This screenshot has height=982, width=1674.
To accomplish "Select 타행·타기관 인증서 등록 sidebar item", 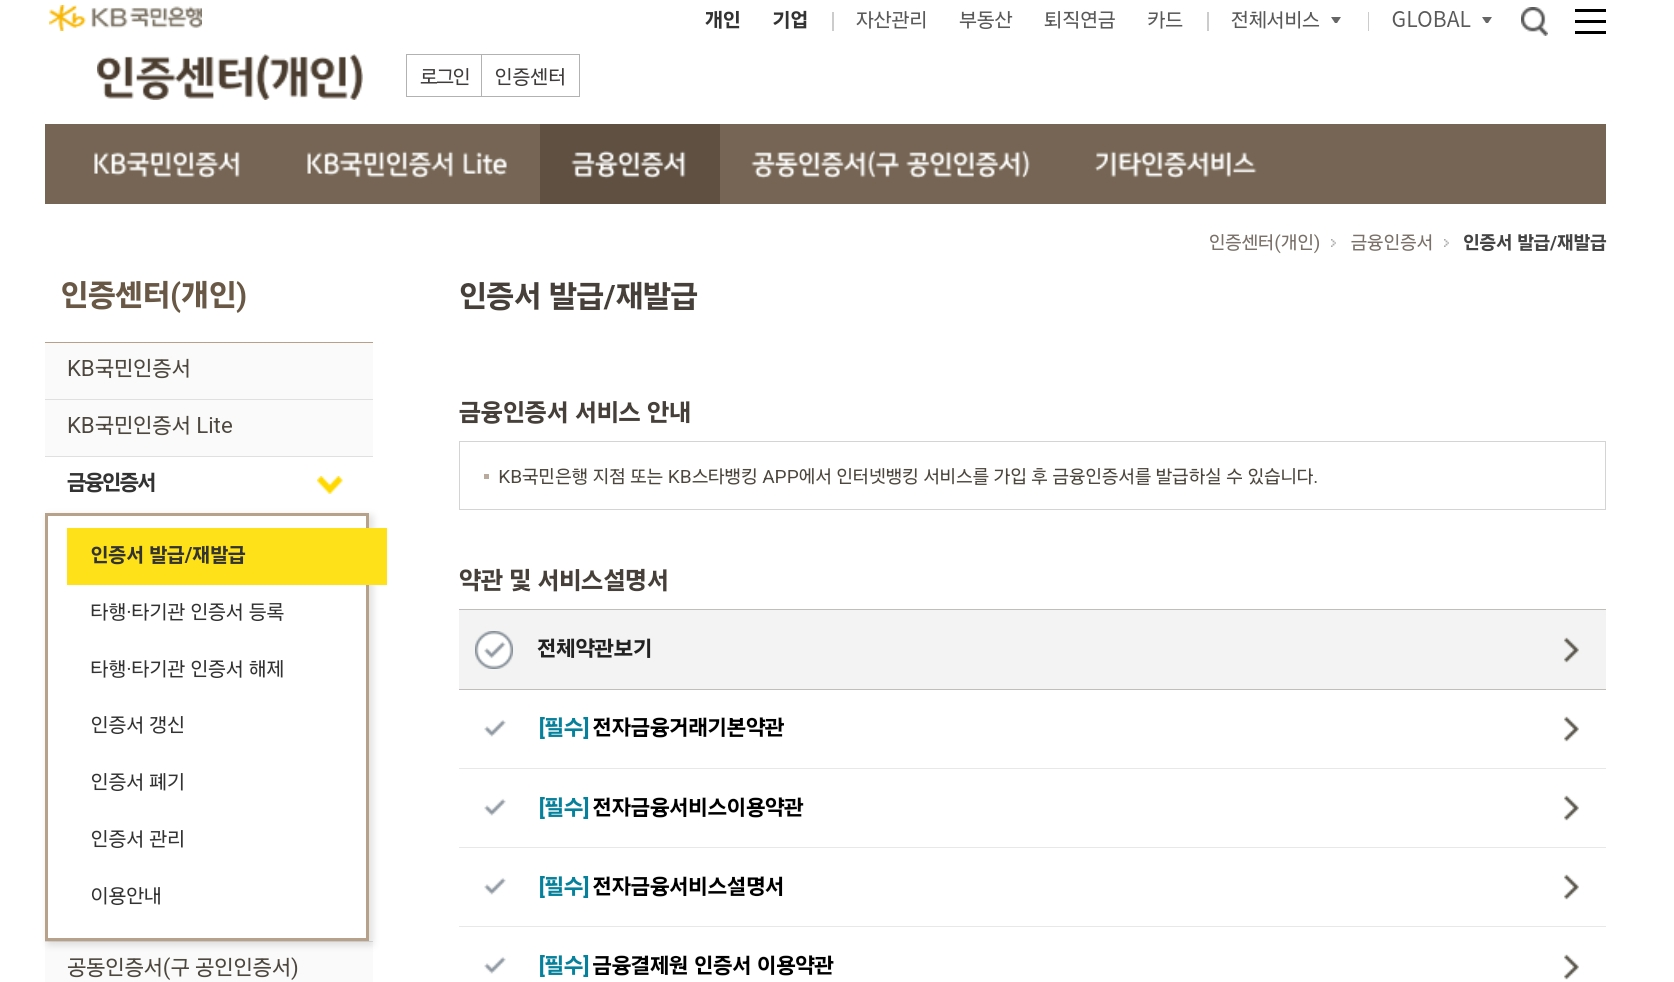I will (x=187, y=612).
